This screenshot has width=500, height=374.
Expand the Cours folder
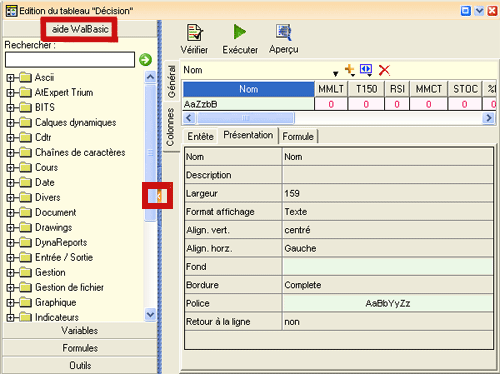(x=10, y=168)
